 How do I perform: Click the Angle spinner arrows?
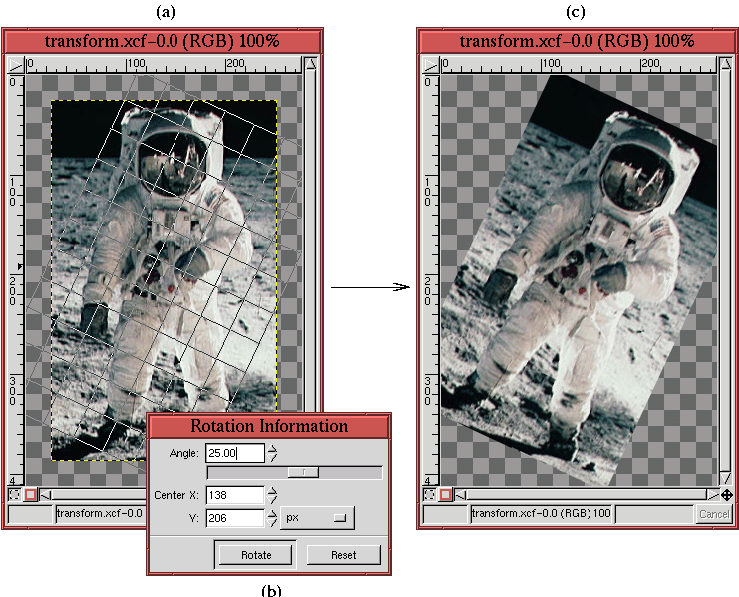click(272, 453)
